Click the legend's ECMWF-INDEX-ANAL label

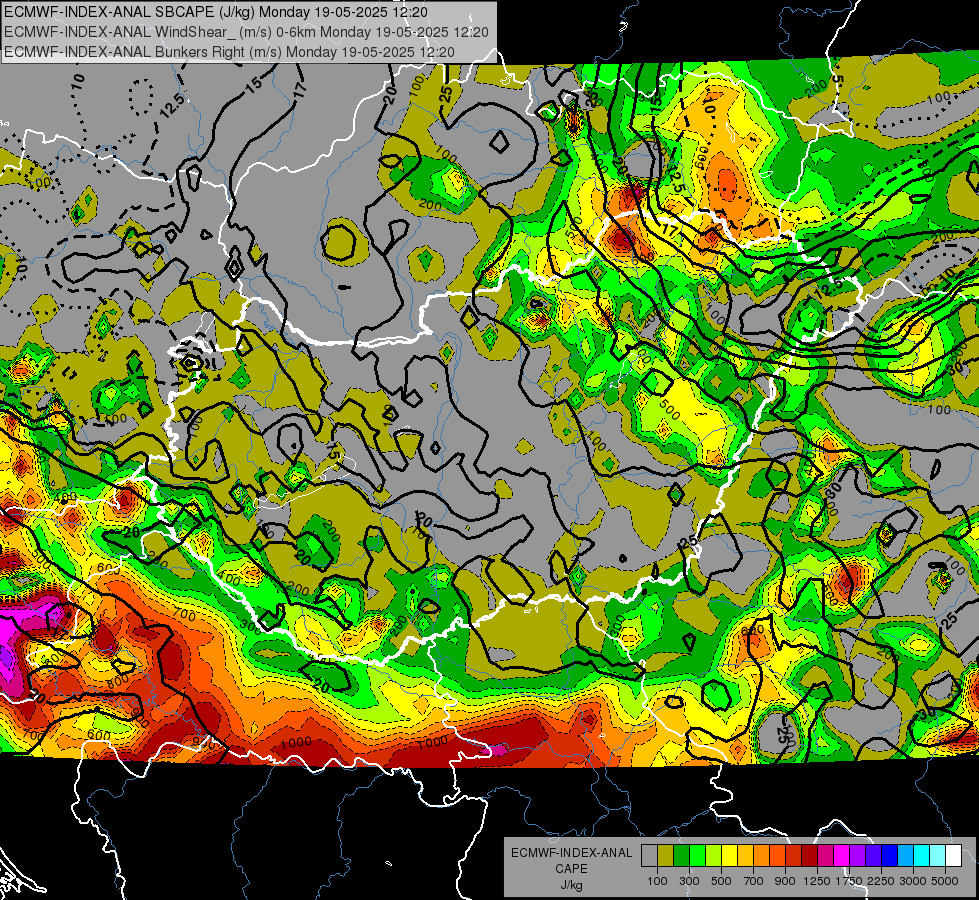(x=571, y=853)
